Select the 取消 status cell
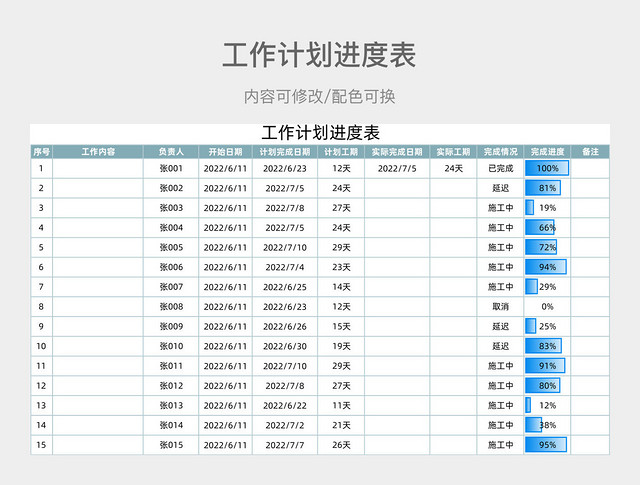 [x=500, y=307]
